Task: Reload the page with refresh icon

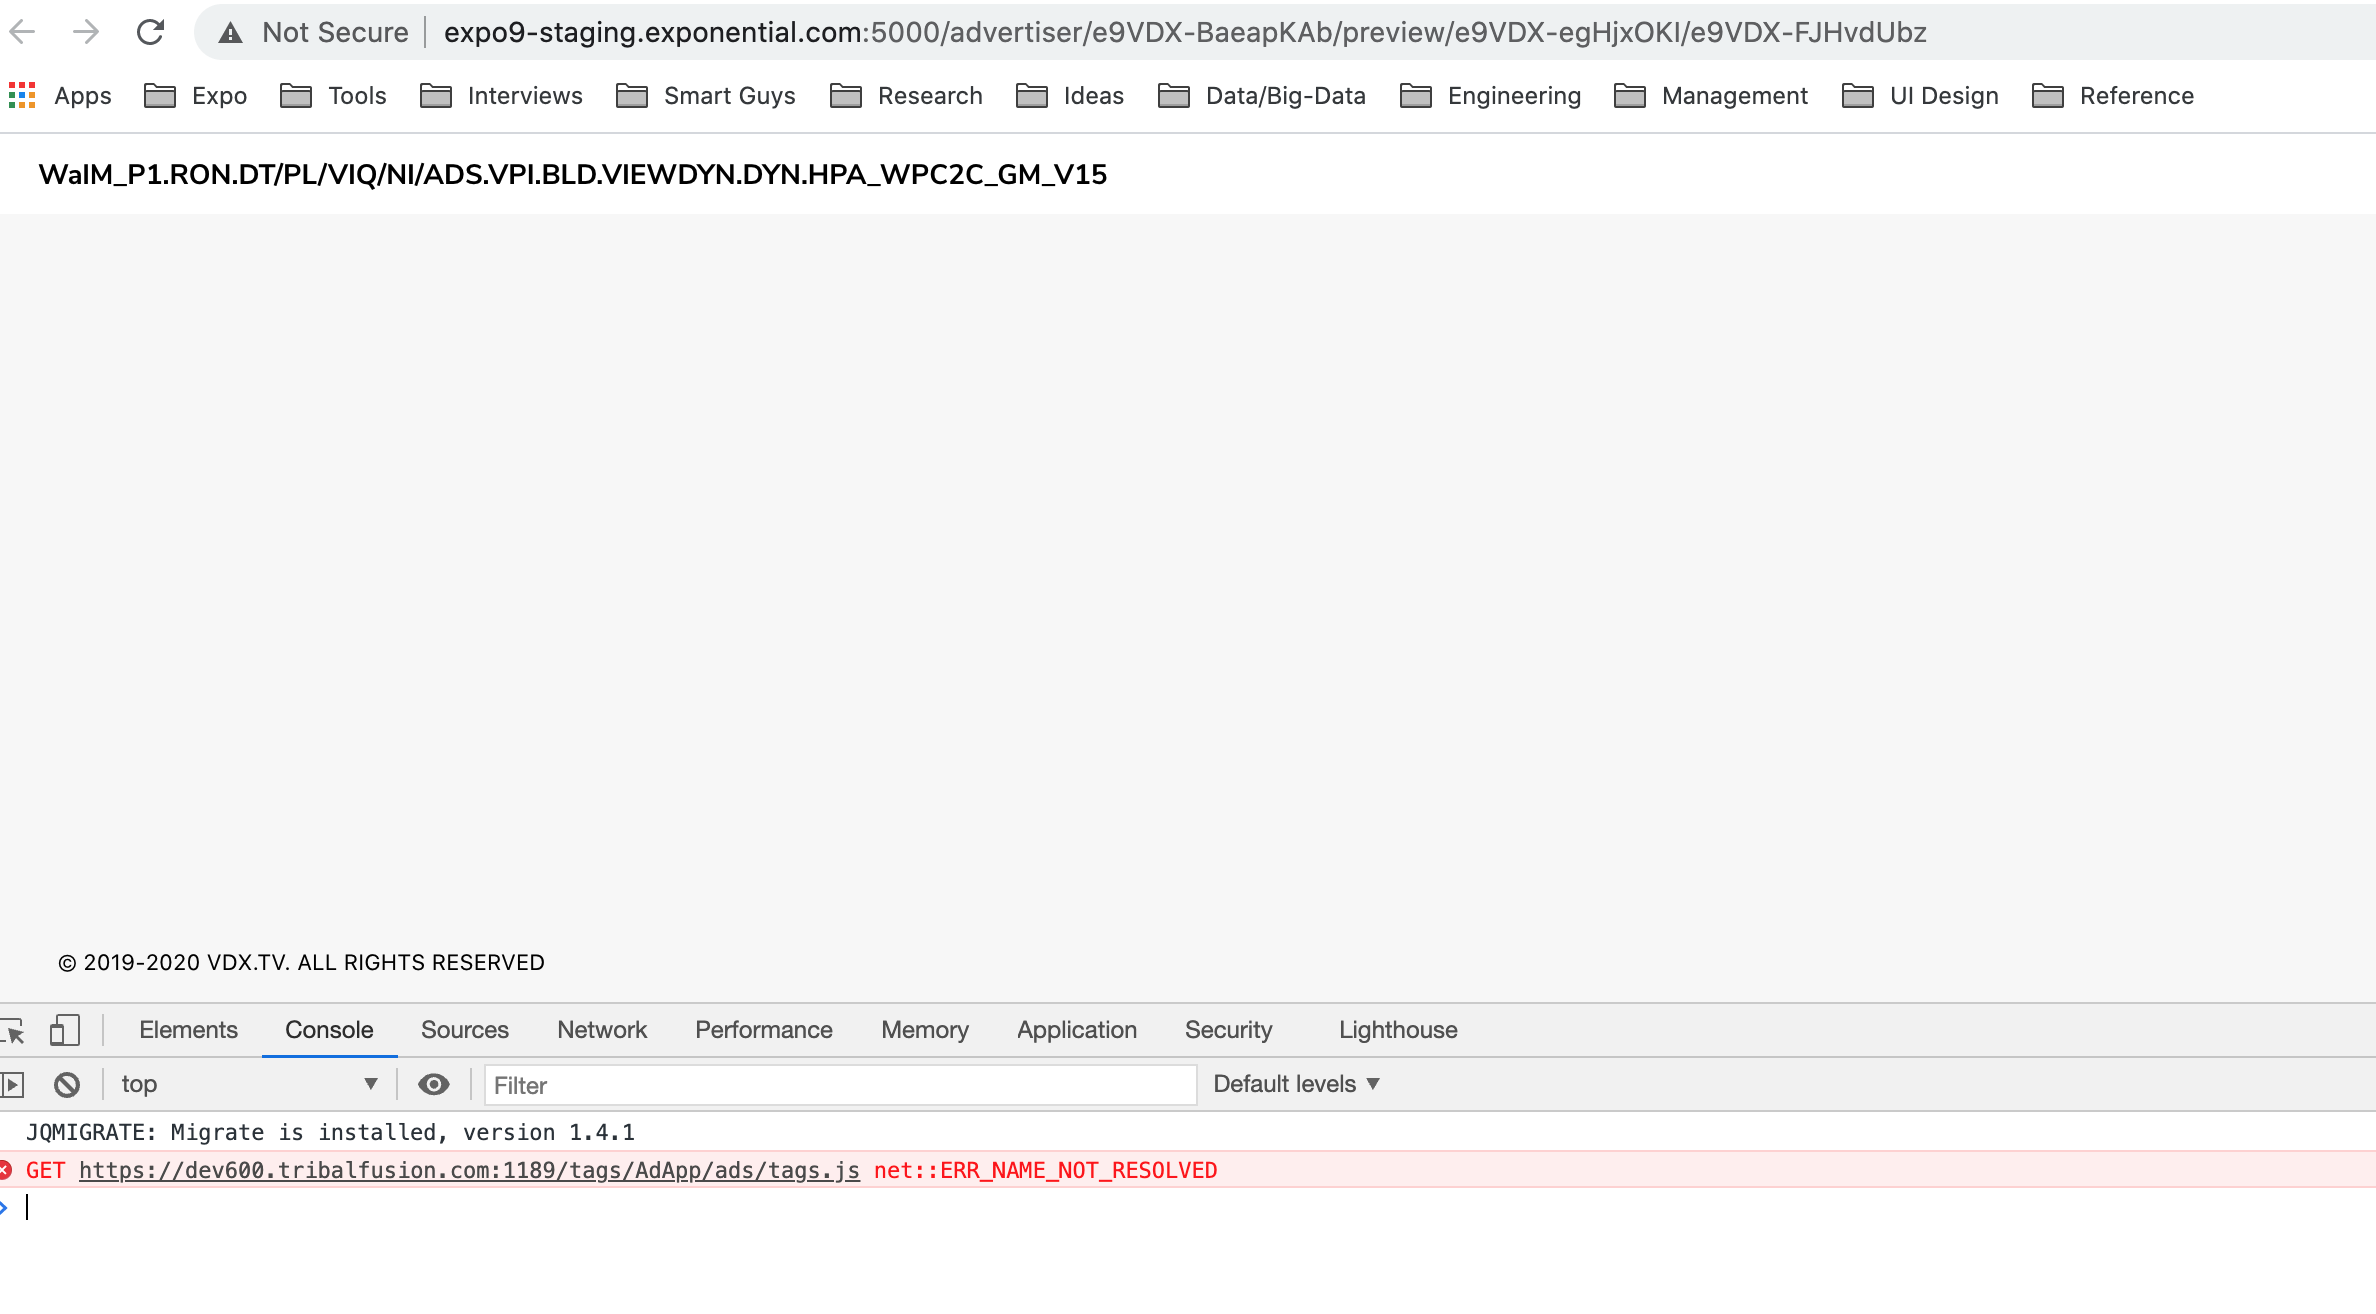Action: pos(150,32)
